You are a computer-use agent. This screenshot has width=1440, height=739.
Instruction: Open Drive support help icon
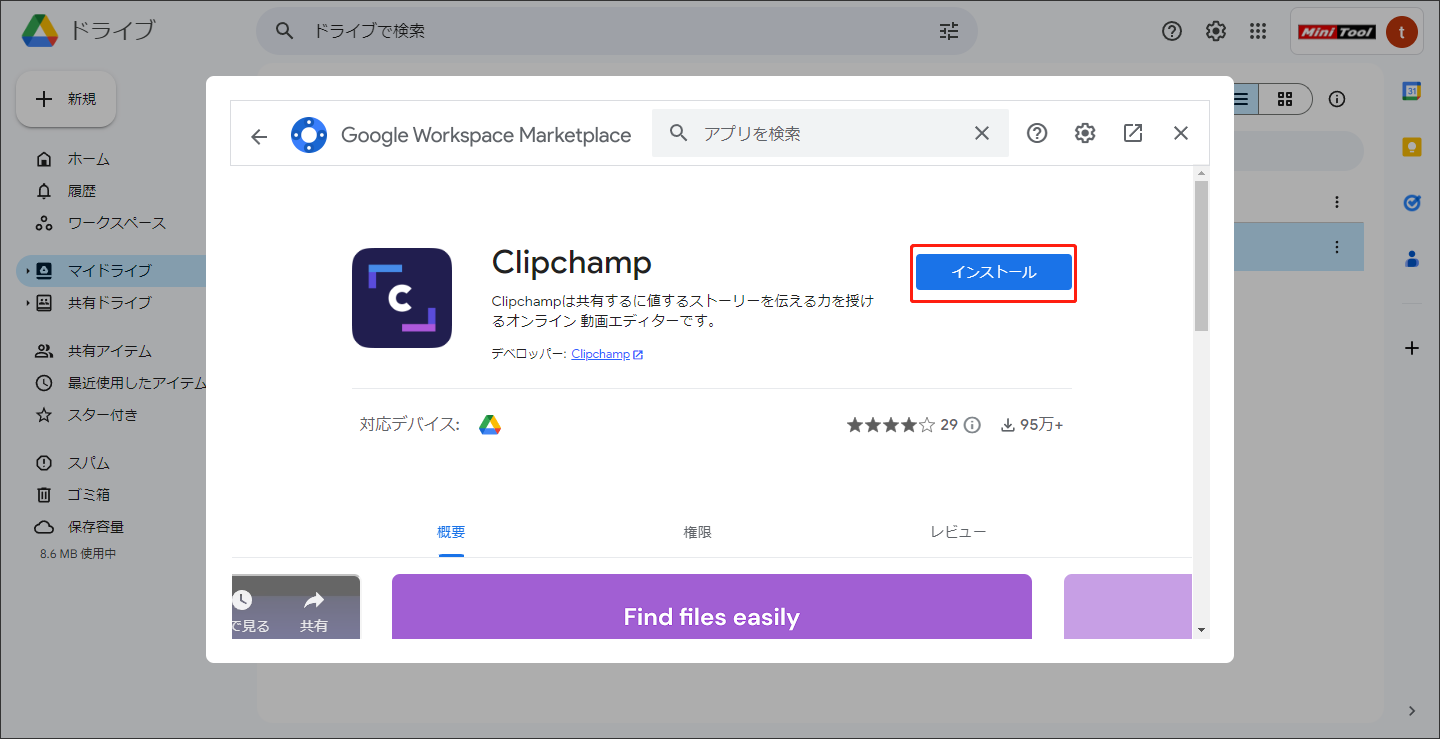[x=1172, y=31]
